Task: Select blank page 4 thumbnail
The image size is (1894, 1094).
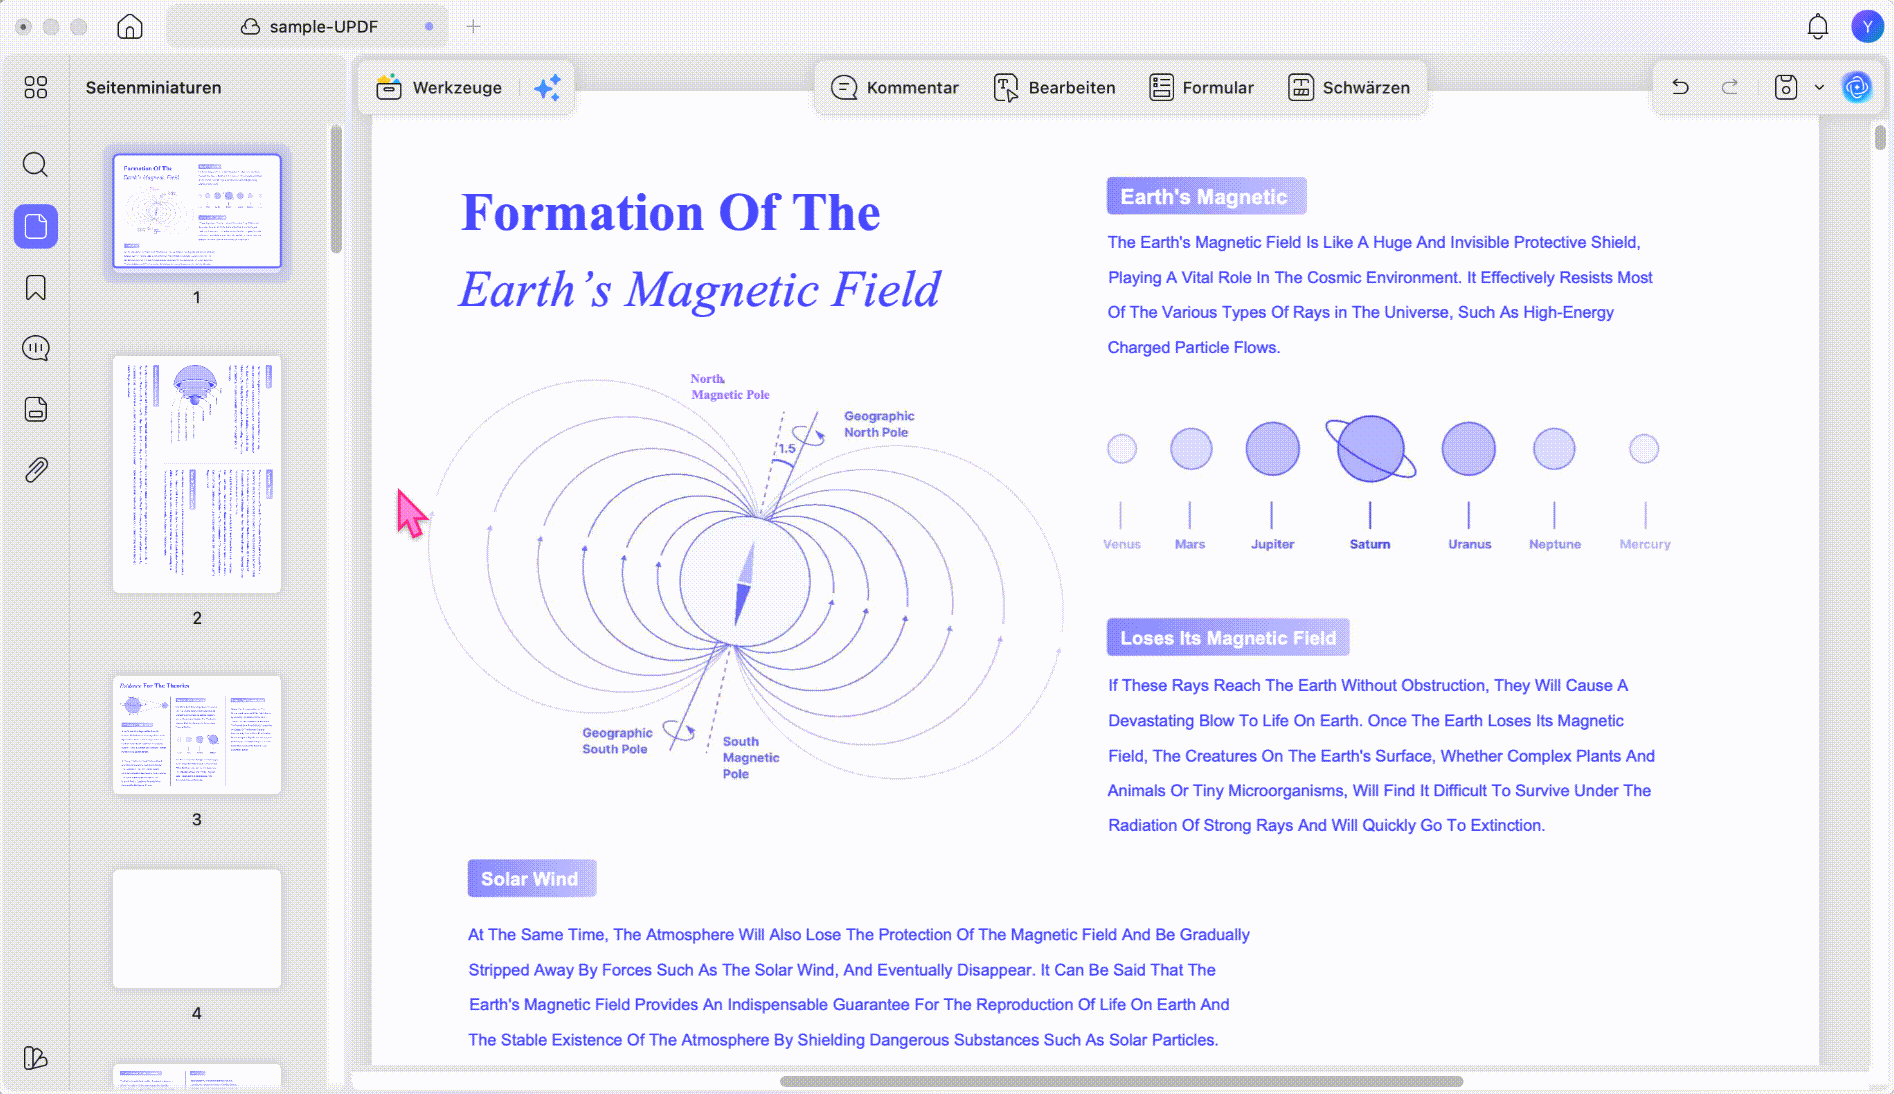Action: pyautogui.click(x=197, y=929)
